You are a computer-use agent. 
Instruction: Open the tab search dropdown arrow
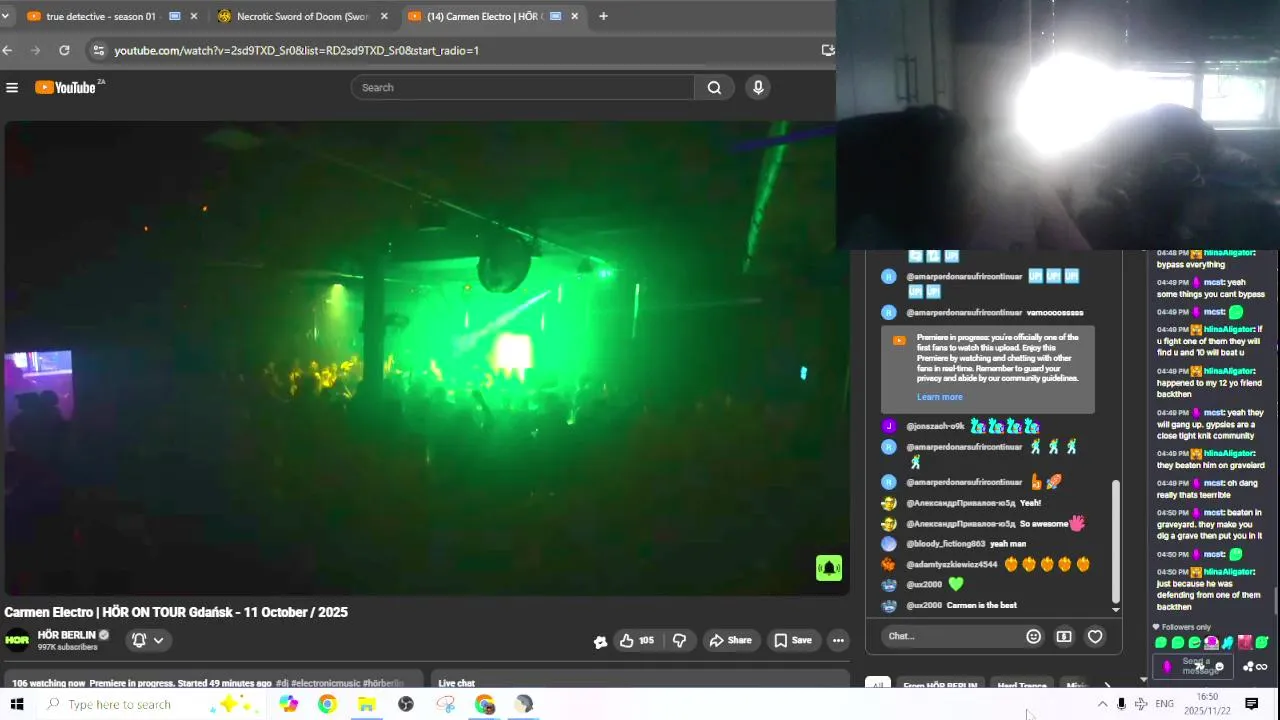pos(5,16)
